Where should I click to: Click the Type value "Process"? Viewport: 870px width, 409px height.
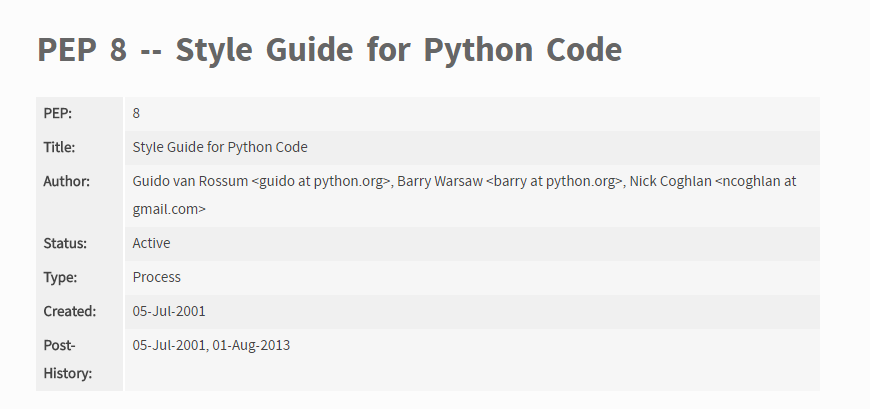157,277
